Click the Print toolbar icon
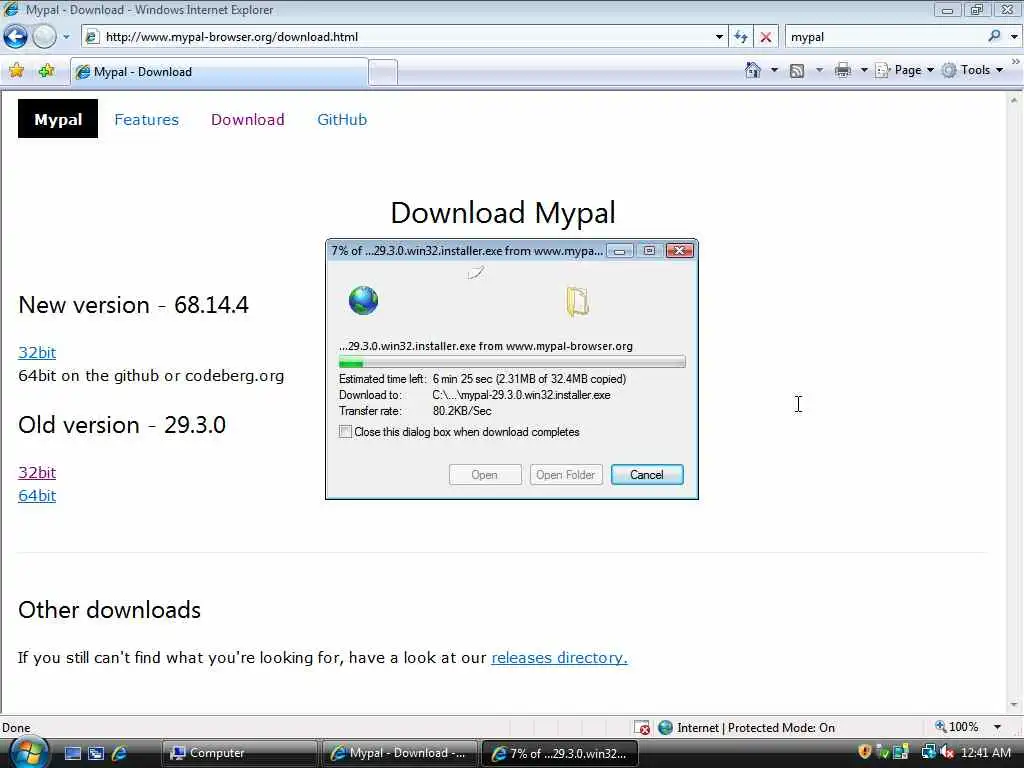 [842, 70]
